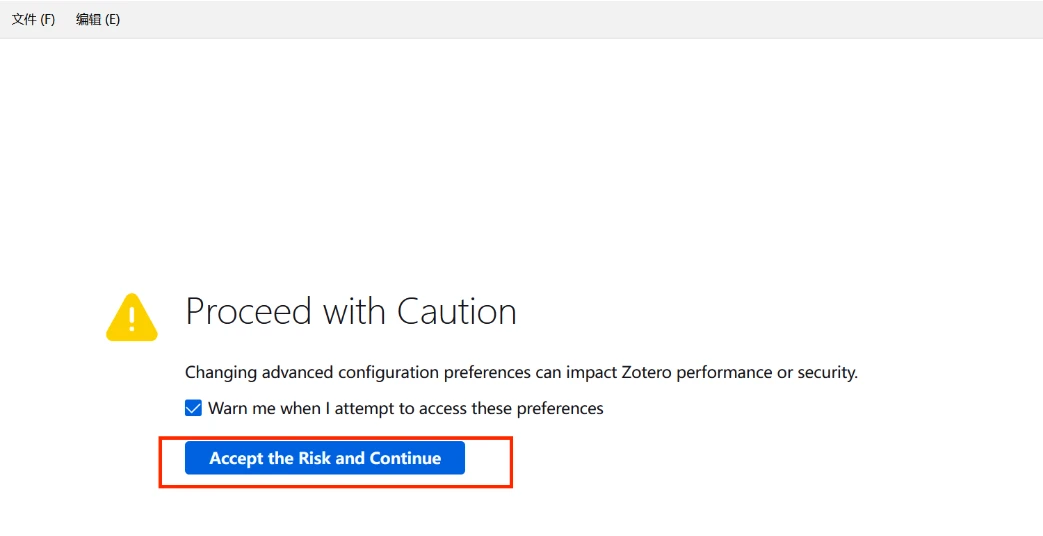Select the "Proceed with Caution" heading
This screenshot has width=1043, height=536.
[x=351, y=311]
